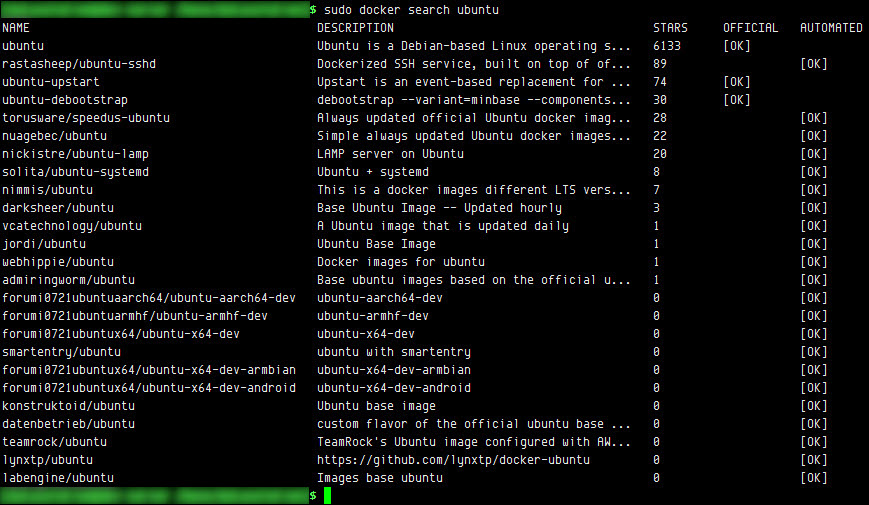869x505 pixels.
Task: Click description 'Ubuntu Base Image' for jordi/ubuntu
Action: (376, 244)
